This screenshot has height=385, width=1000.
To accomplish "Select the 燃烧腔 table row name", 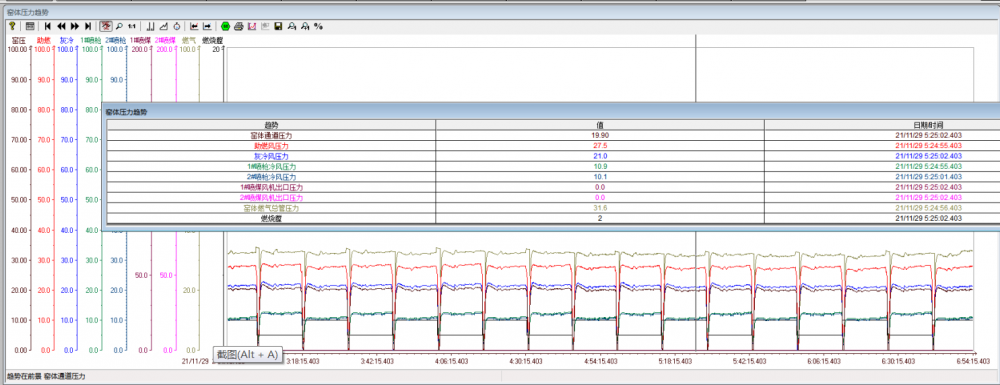I will (271, 218).
